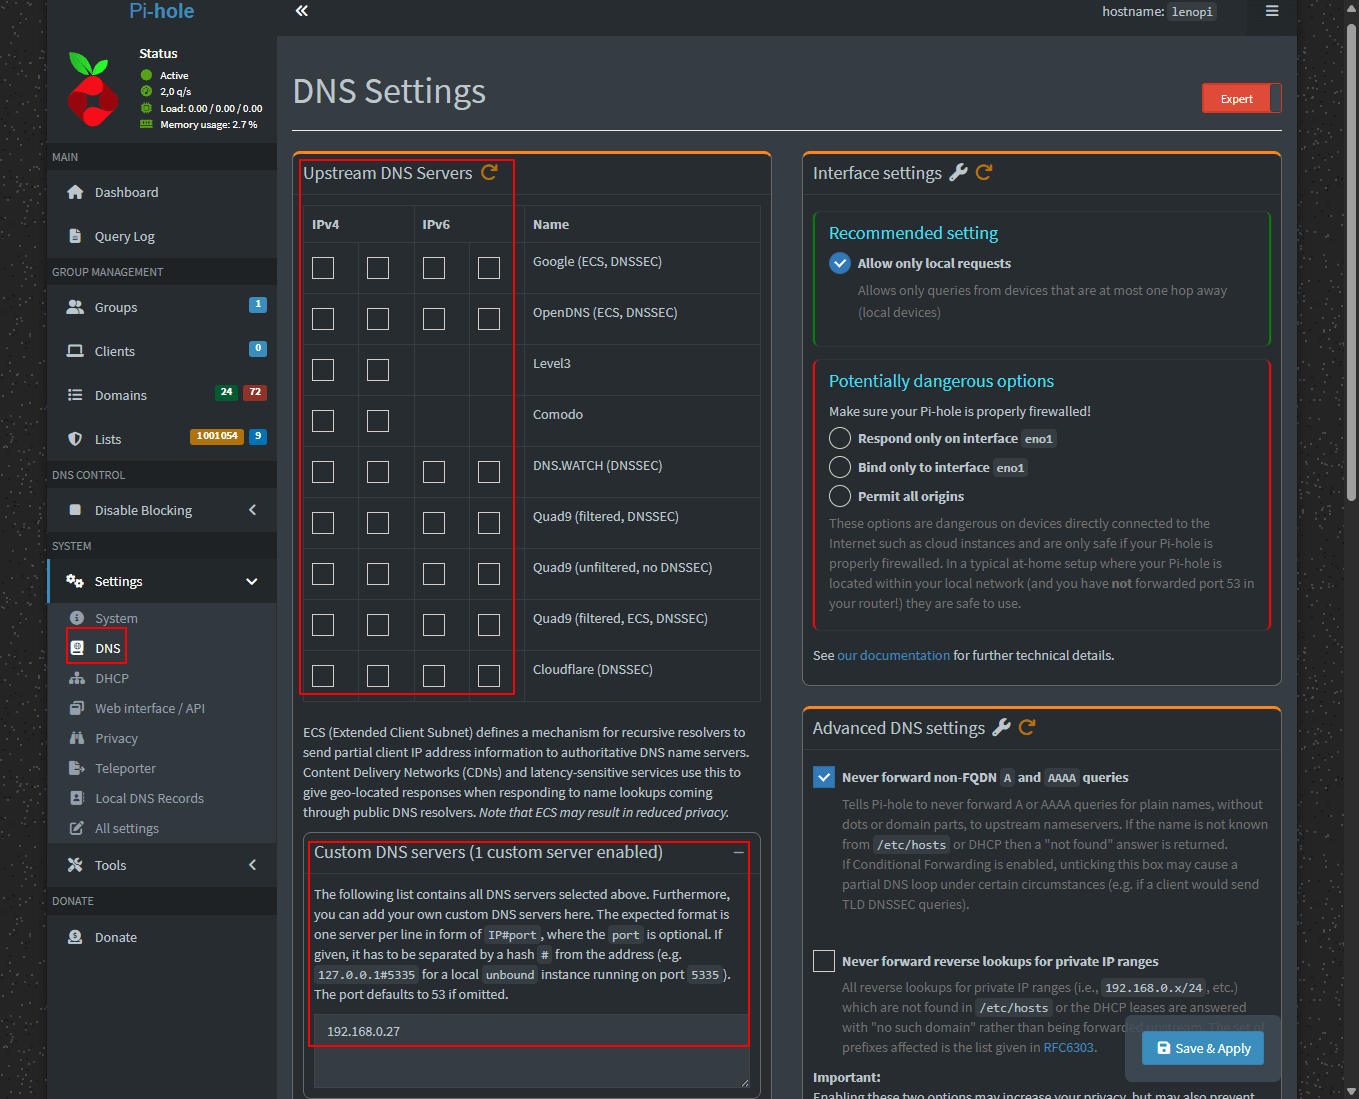
Task: Click the Groups people icon
Action: tap(75, 307)
